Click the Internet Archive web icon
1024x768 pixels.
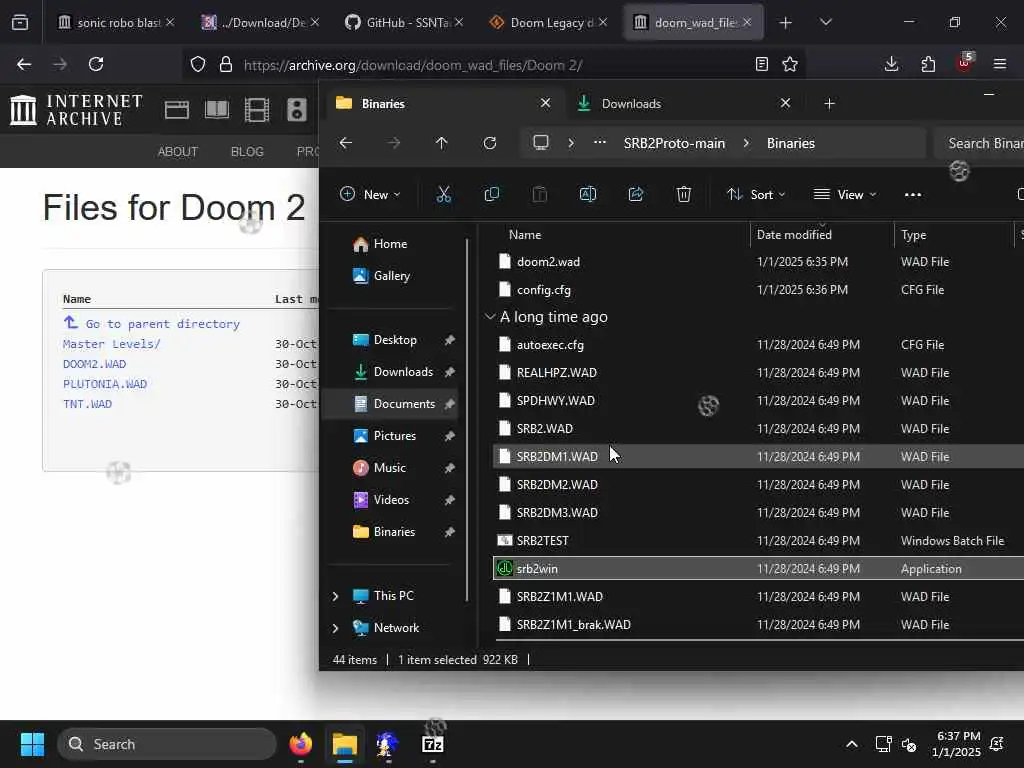[x=177, y=110]
